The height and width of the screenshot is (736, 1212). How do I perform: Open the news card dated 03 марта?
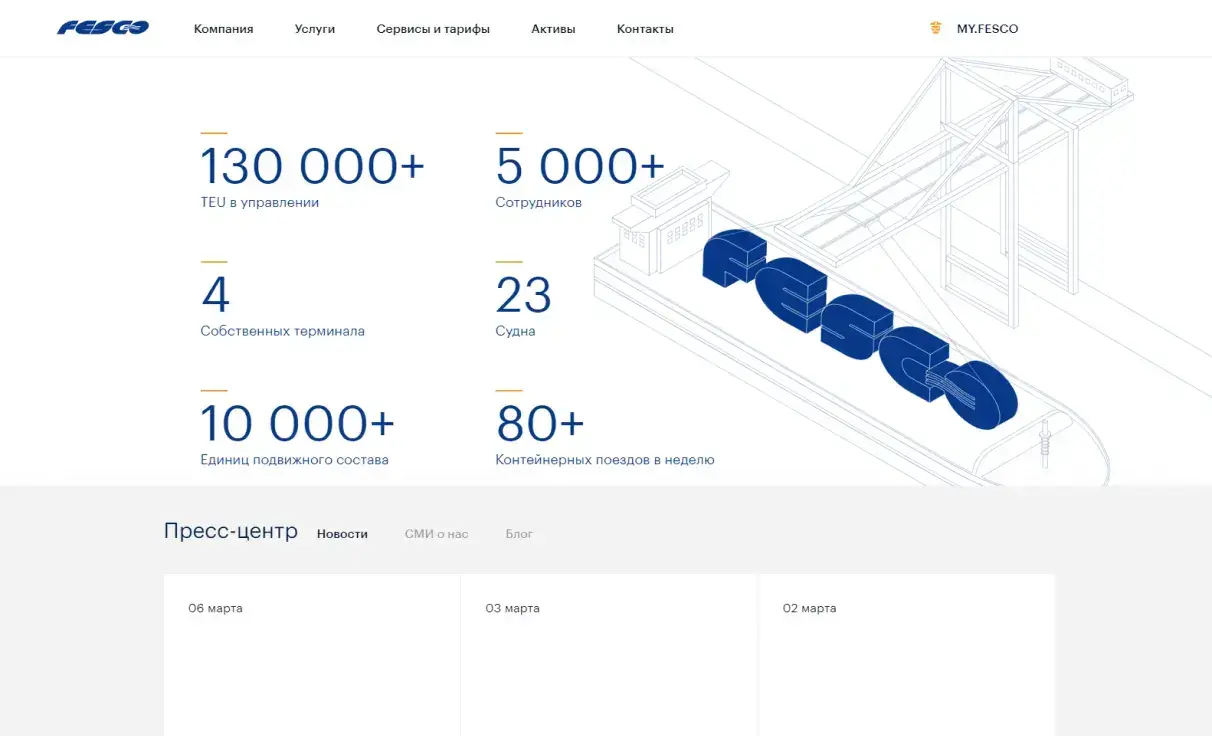click(609, 655)
